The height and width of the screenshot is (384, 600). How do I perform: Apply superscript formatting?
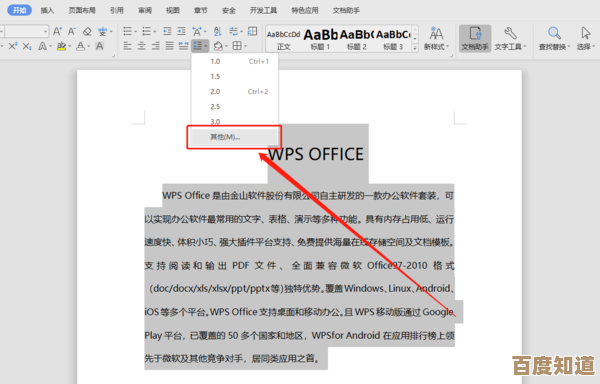(13, 46)
